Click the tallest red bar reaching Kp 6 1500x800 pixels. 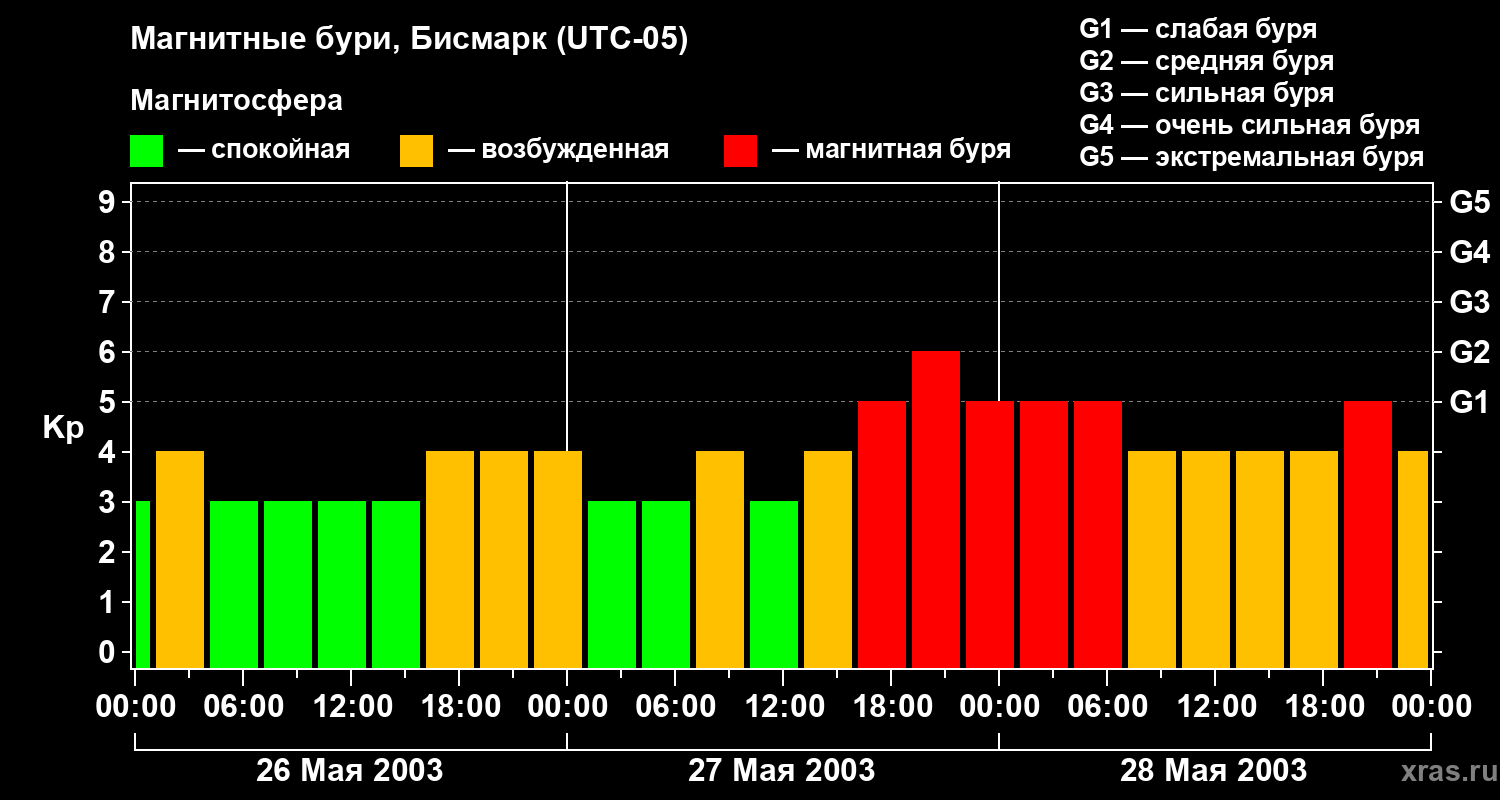[936, 509]
